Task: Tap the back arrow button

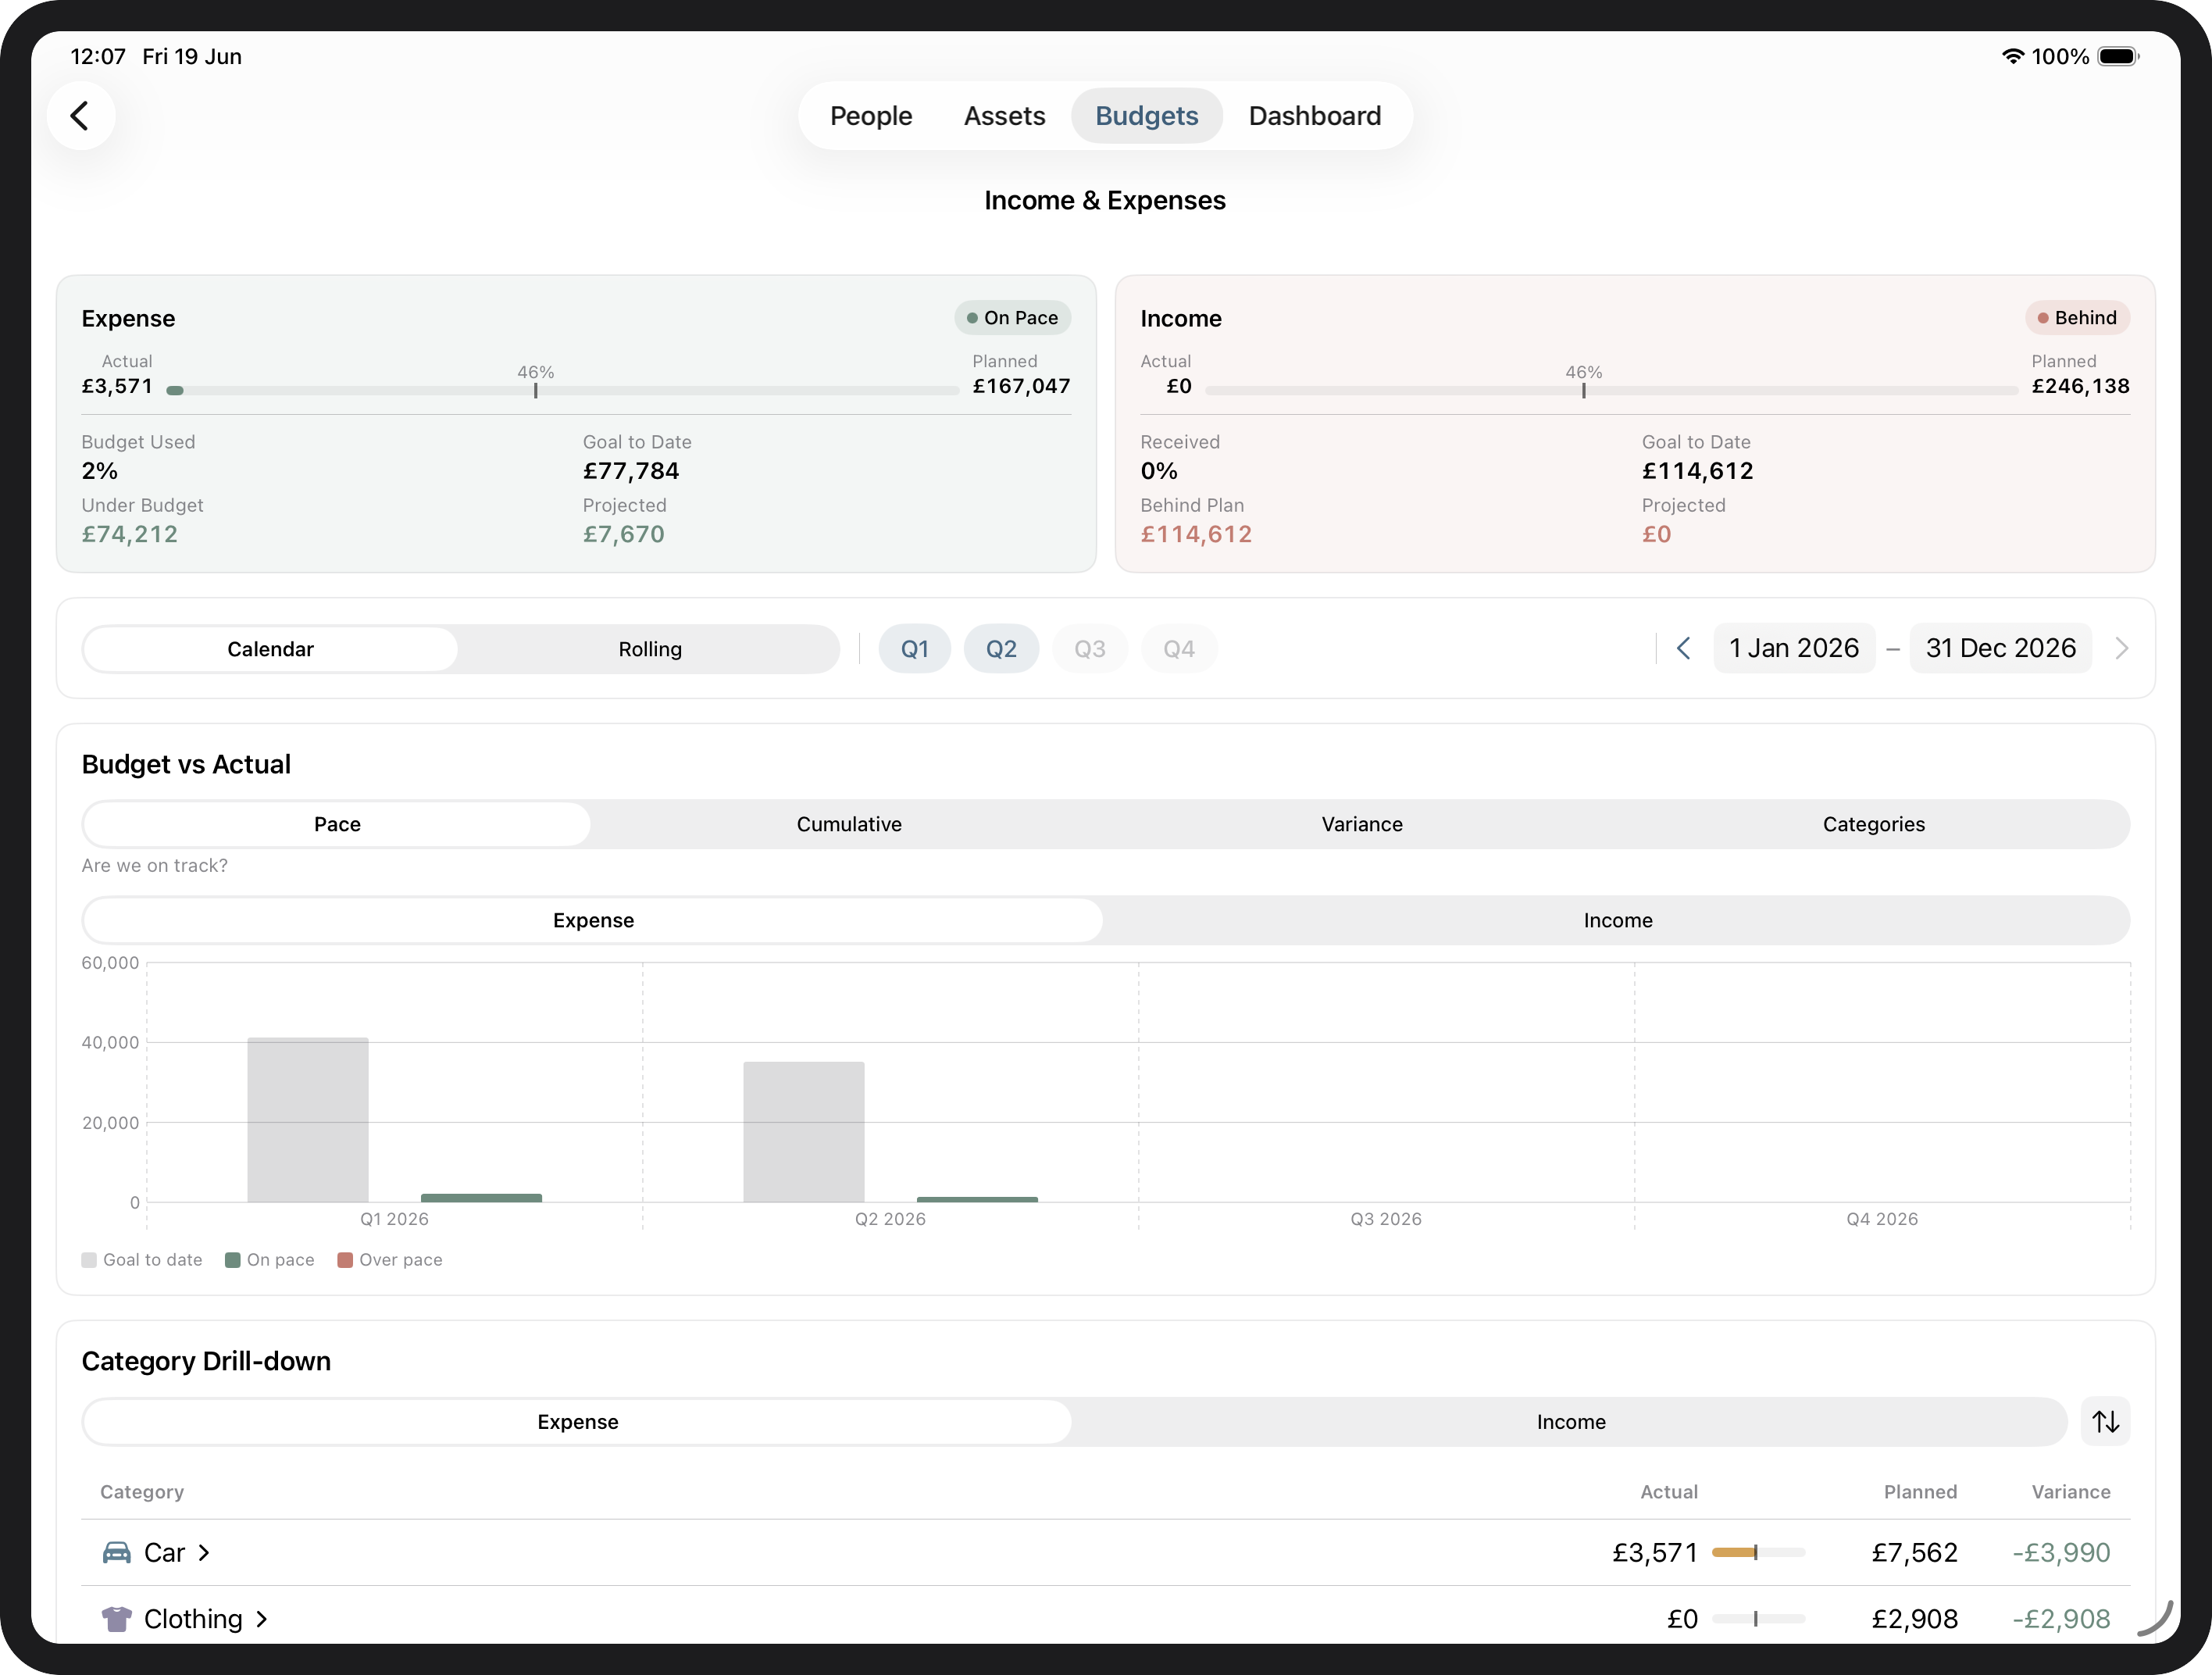Action: click(x=80, y=116)
